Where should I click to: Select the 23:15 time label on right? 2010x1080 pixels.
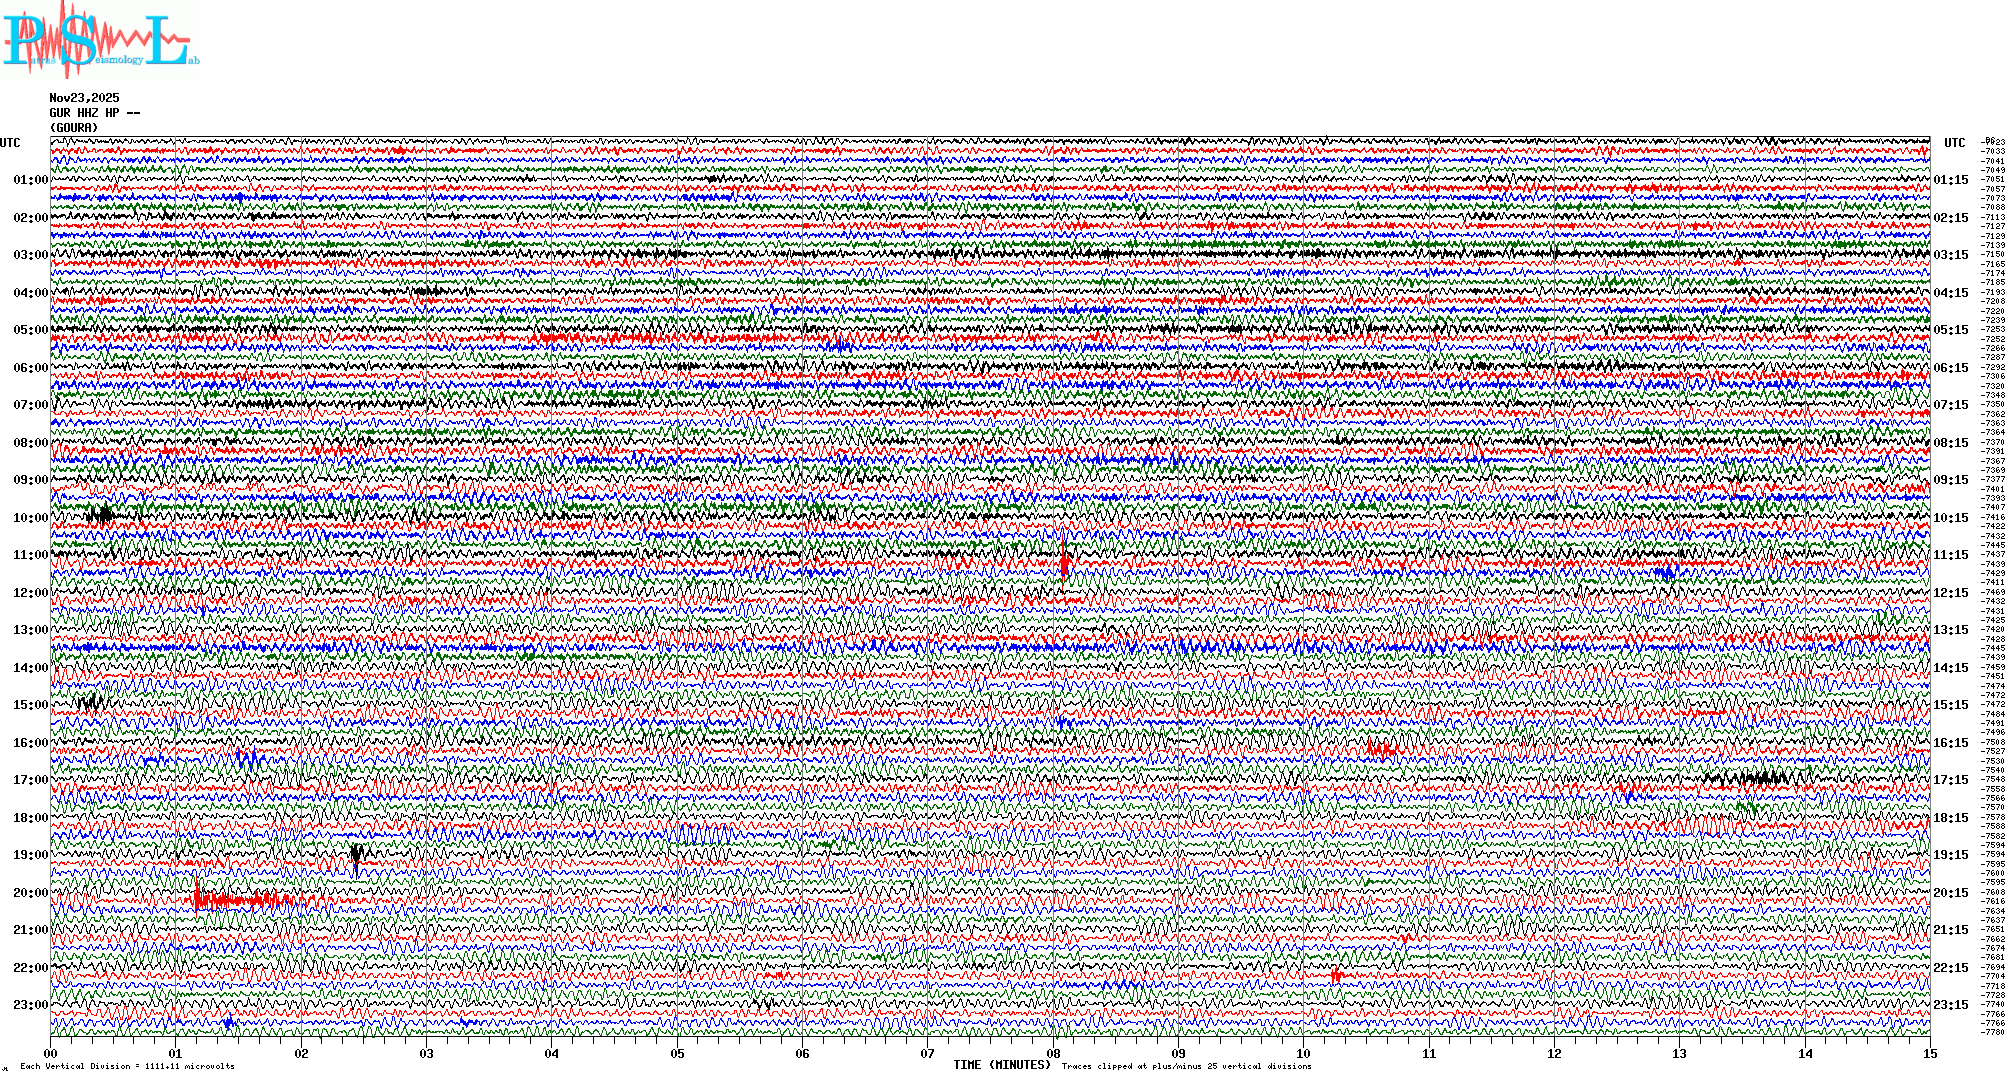[1950, 1005]
